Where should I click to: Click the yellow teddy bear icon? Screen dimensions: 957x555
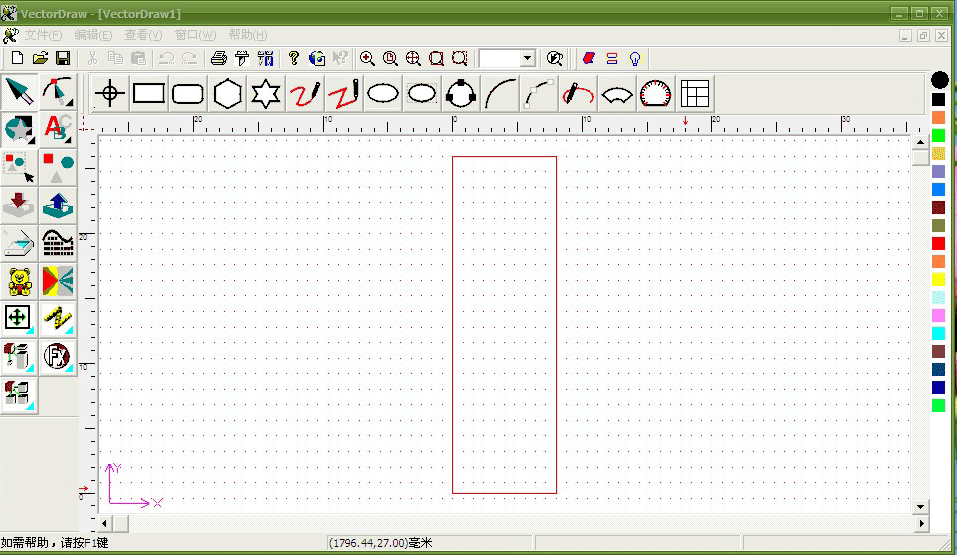pos(20,281)
